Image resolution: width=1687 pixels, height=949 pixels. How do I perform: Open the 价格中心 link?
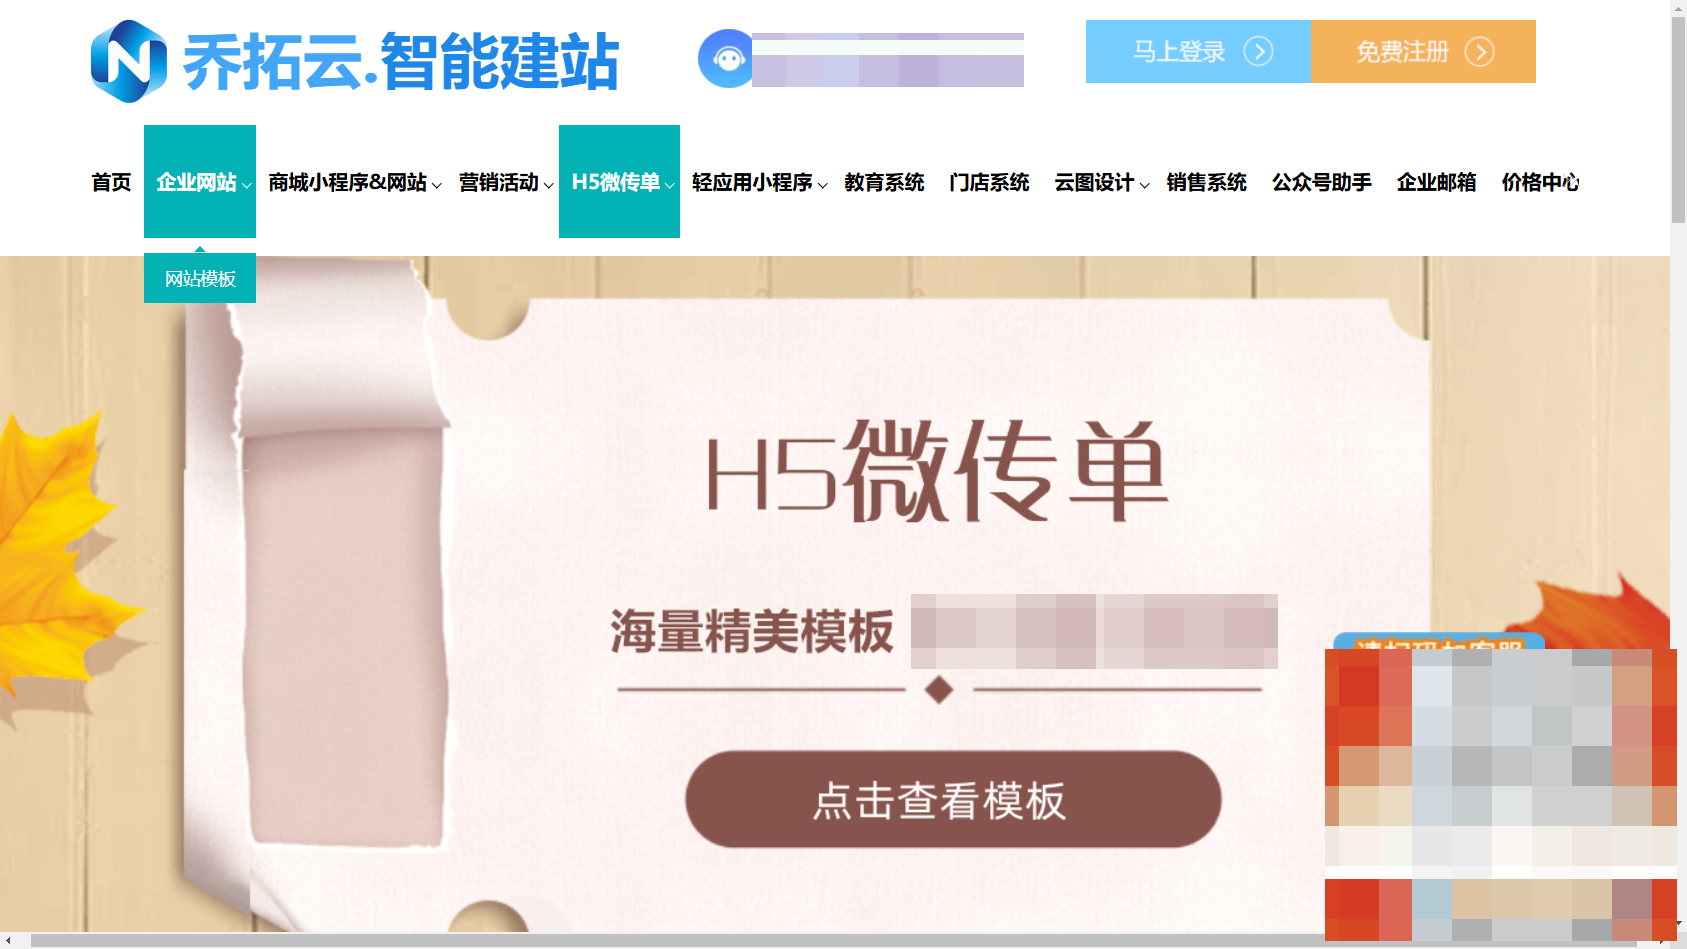[x=1540, y=182]
